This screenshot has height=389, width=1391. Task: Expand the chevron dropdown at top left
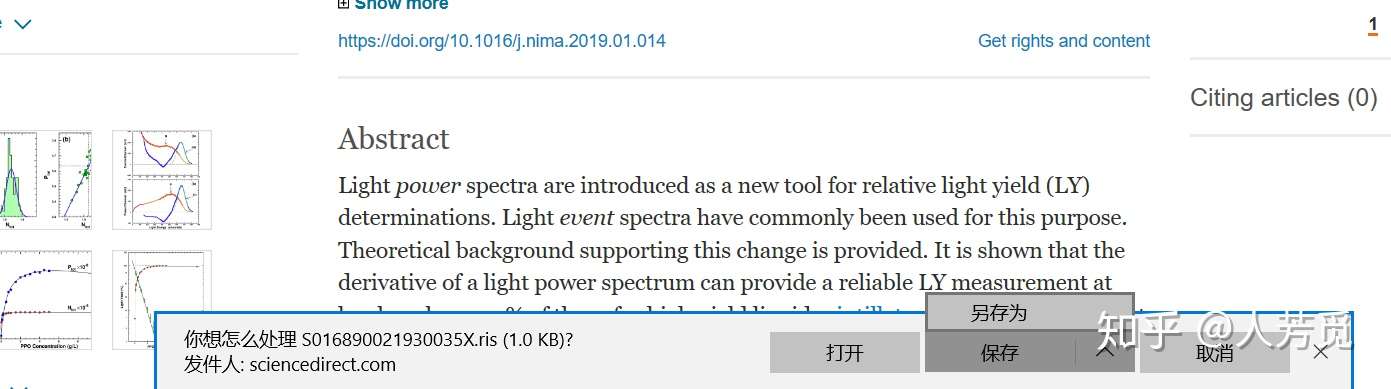point(22,24)
